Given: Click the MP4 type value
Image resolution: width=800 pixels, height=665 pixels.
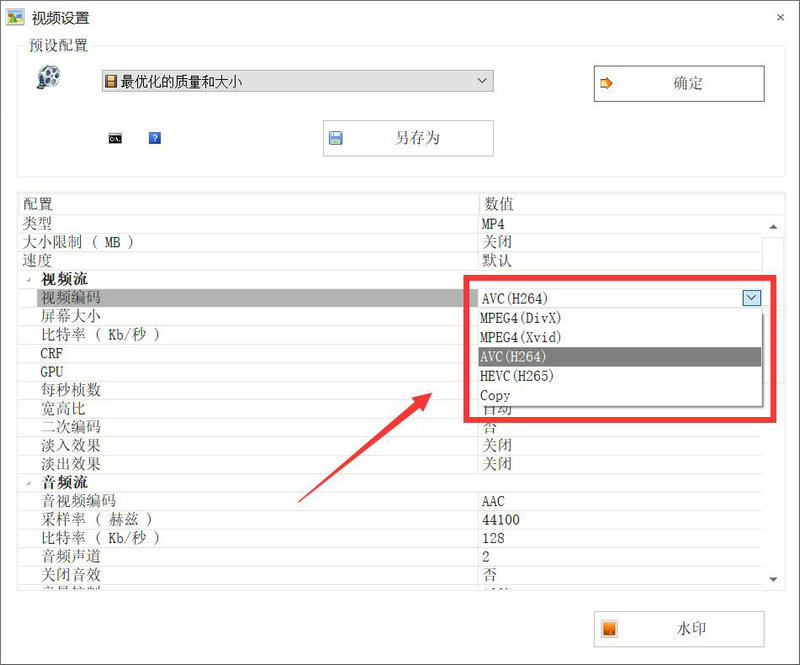Looking at the screenshot, I should [493, 224].
